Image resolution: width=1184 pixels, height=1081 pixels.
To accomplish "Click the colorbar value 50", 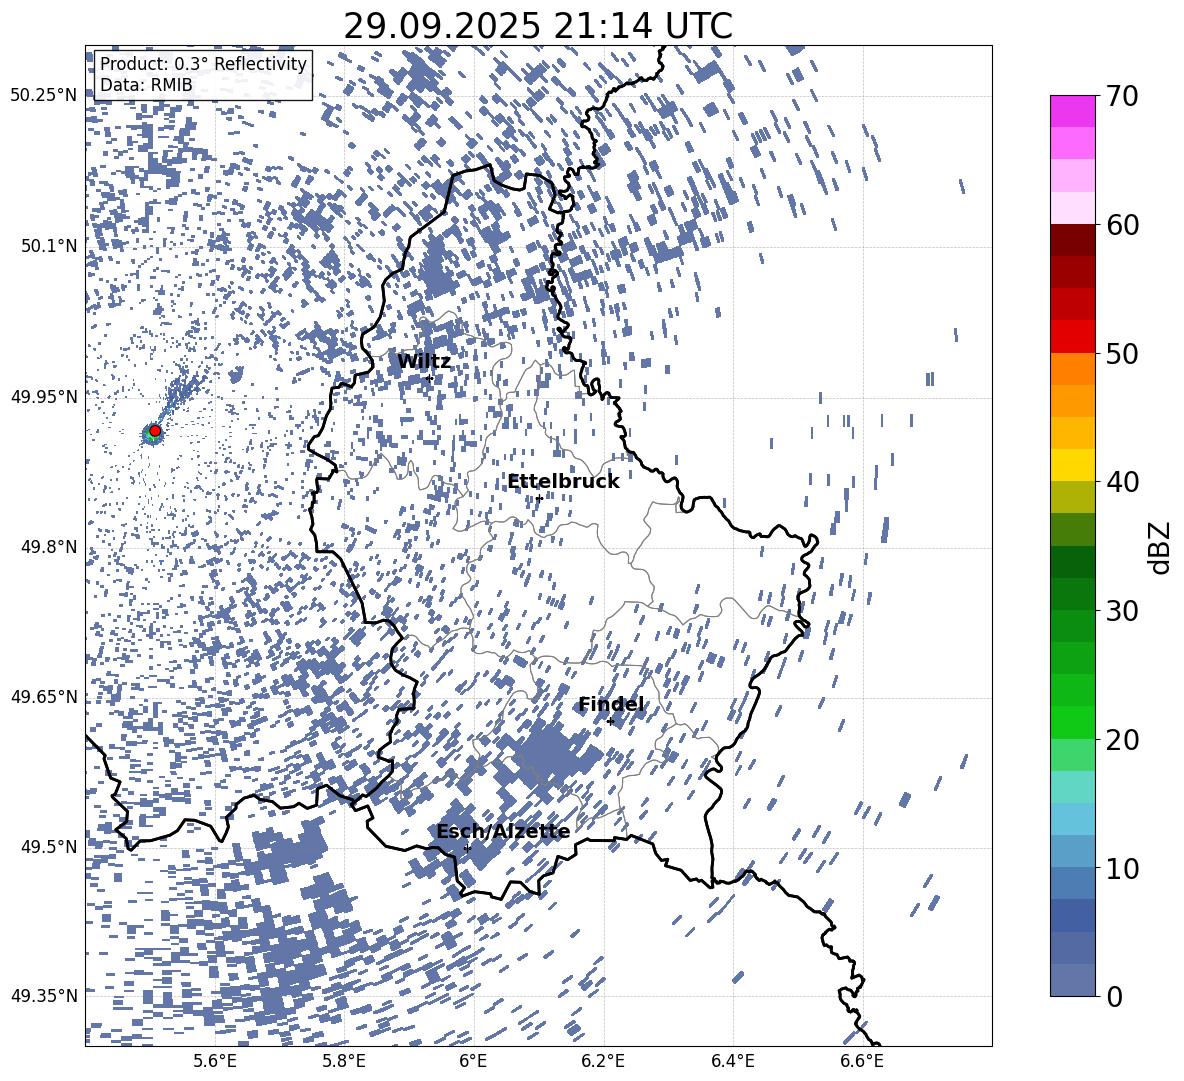I will click(x=1123, y=353).
